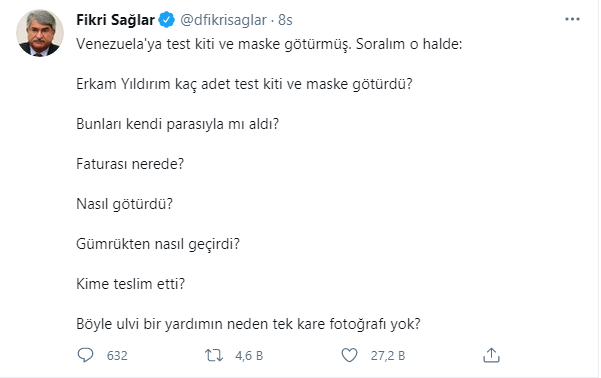Open the 8s timestamp link
The image size is (601, 378).
pos(285,20)
